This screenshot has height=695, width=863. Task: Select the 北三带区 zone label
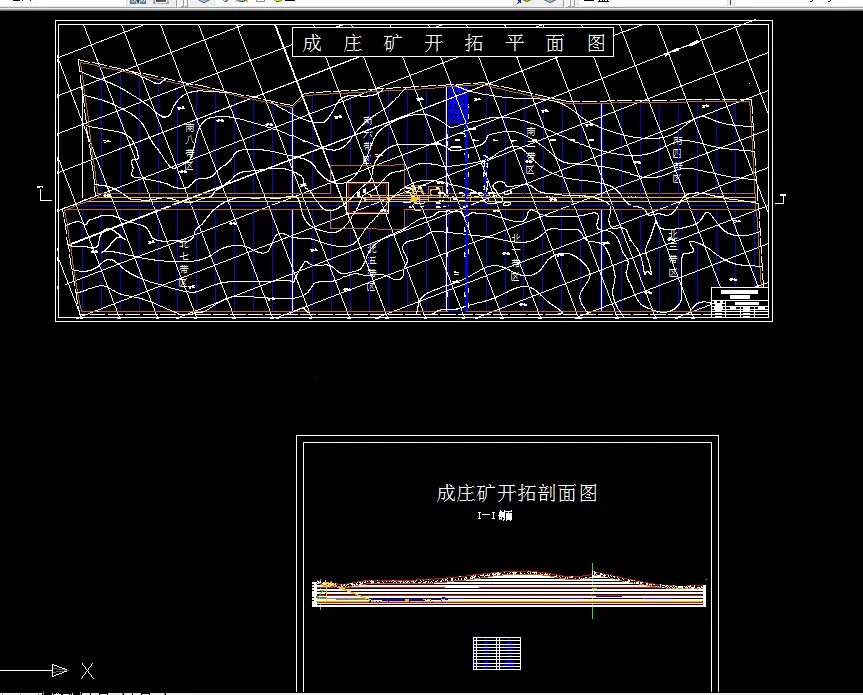(673, 254)
